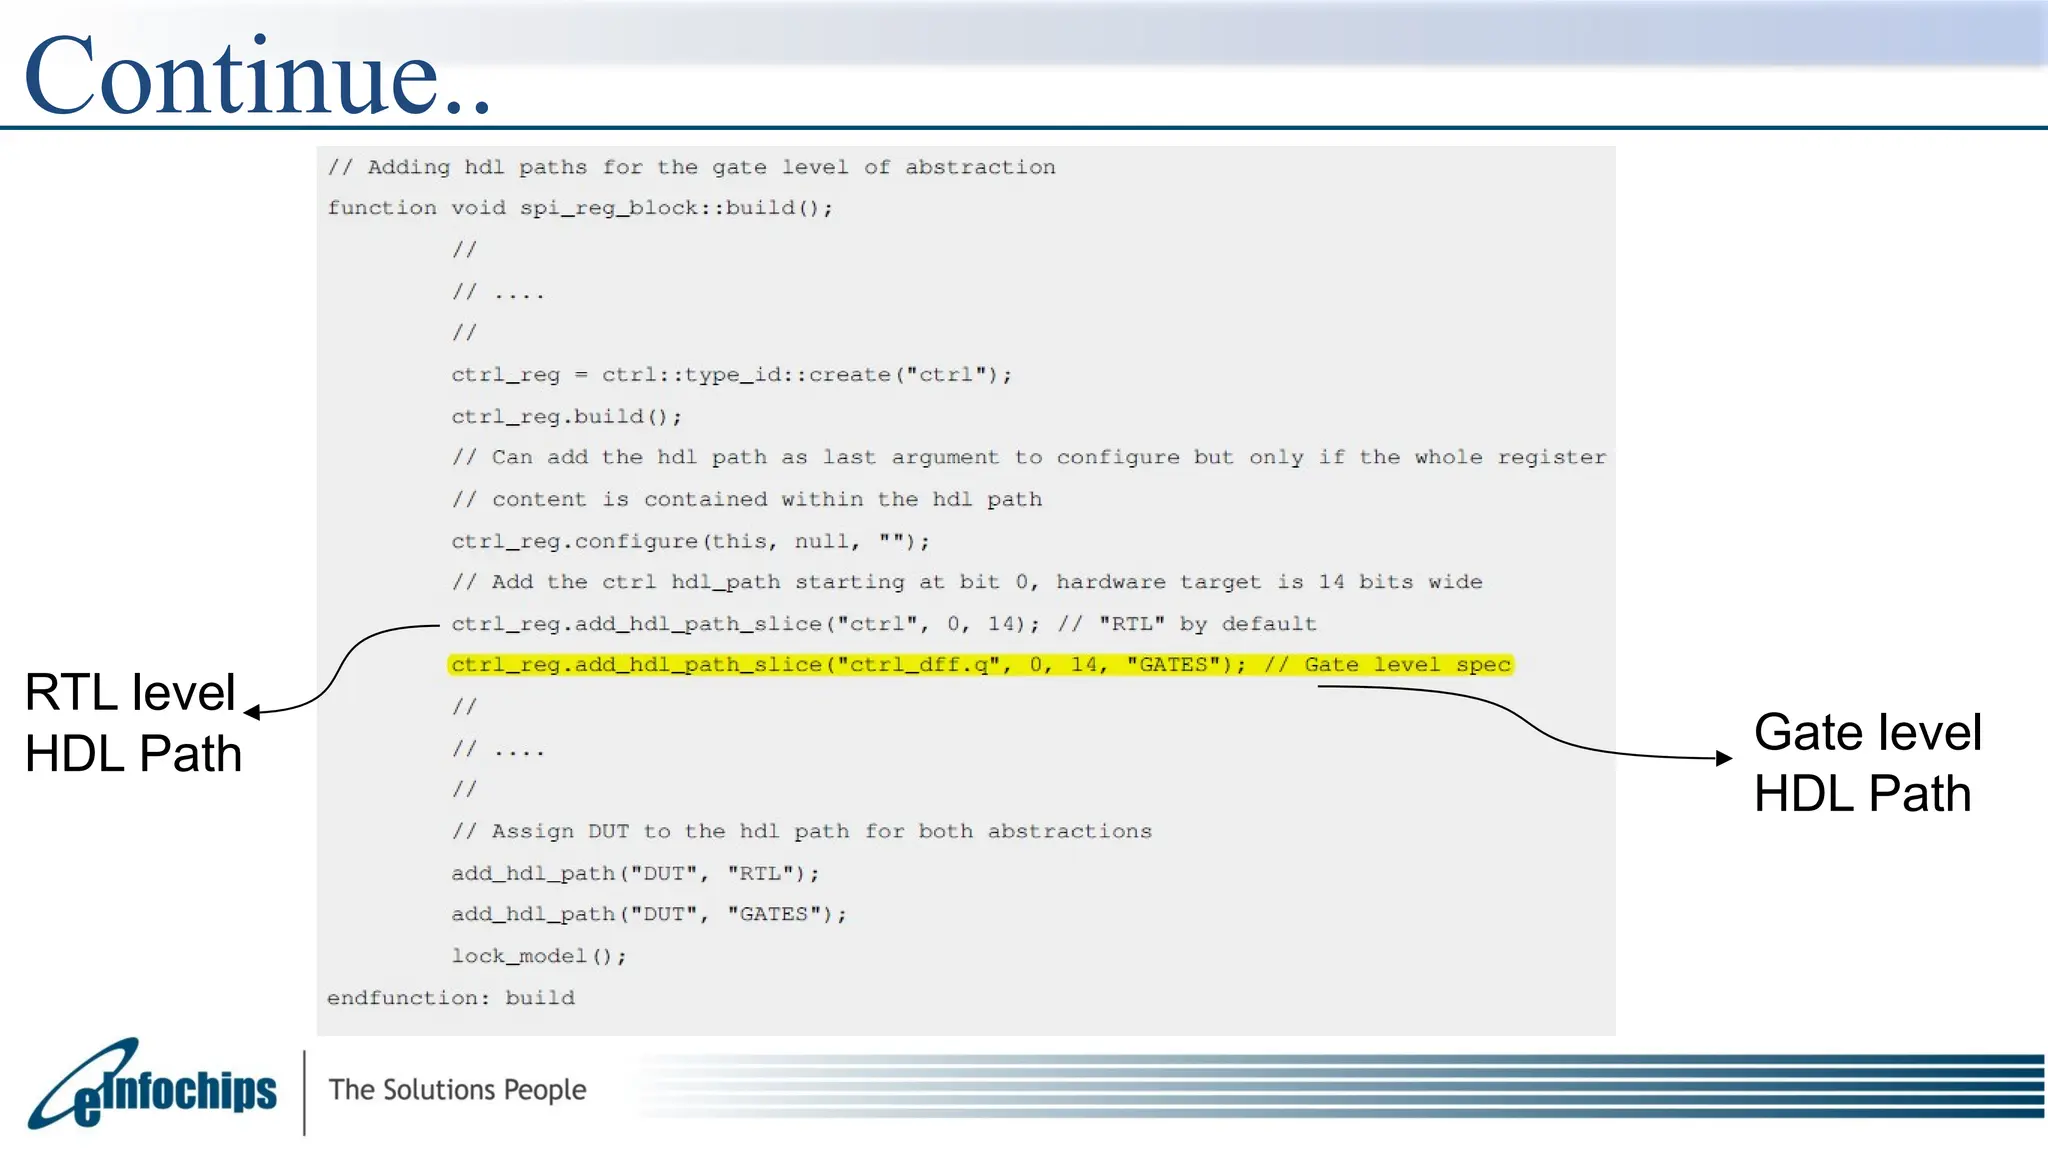Click the add_hdl_path_slice("ctrl", 0, 14) RTL line
The image size is (2048, 1152).
883,624
